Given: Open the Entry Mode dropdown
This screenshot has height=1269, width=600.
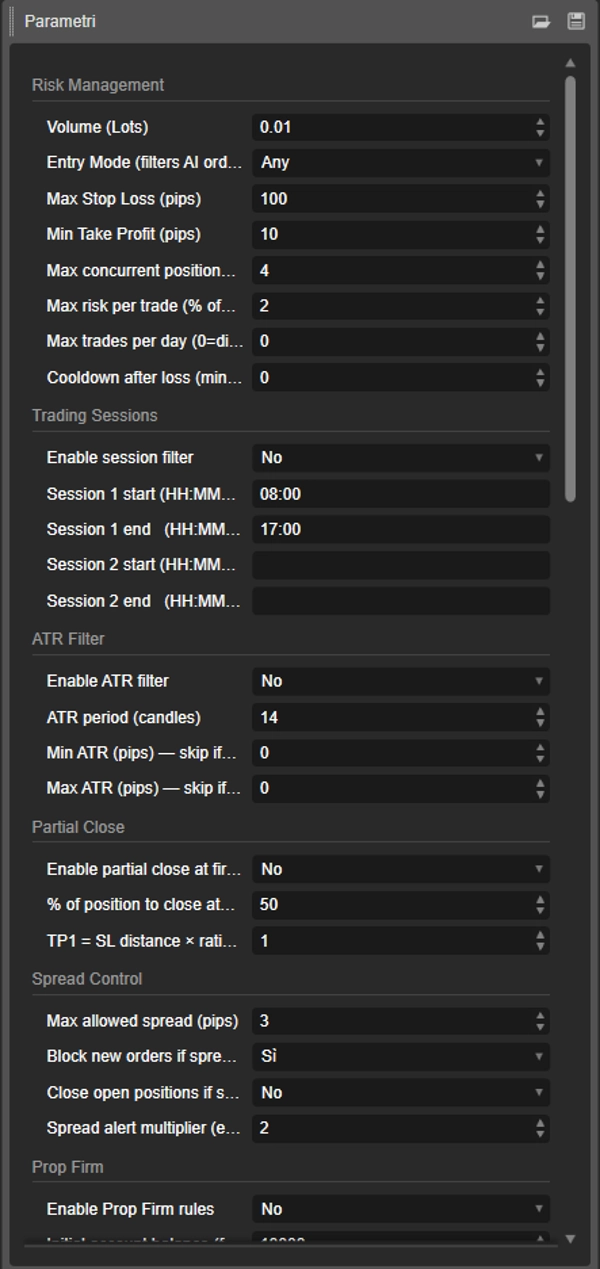Looking at the screenshot, I should point(400,163).
